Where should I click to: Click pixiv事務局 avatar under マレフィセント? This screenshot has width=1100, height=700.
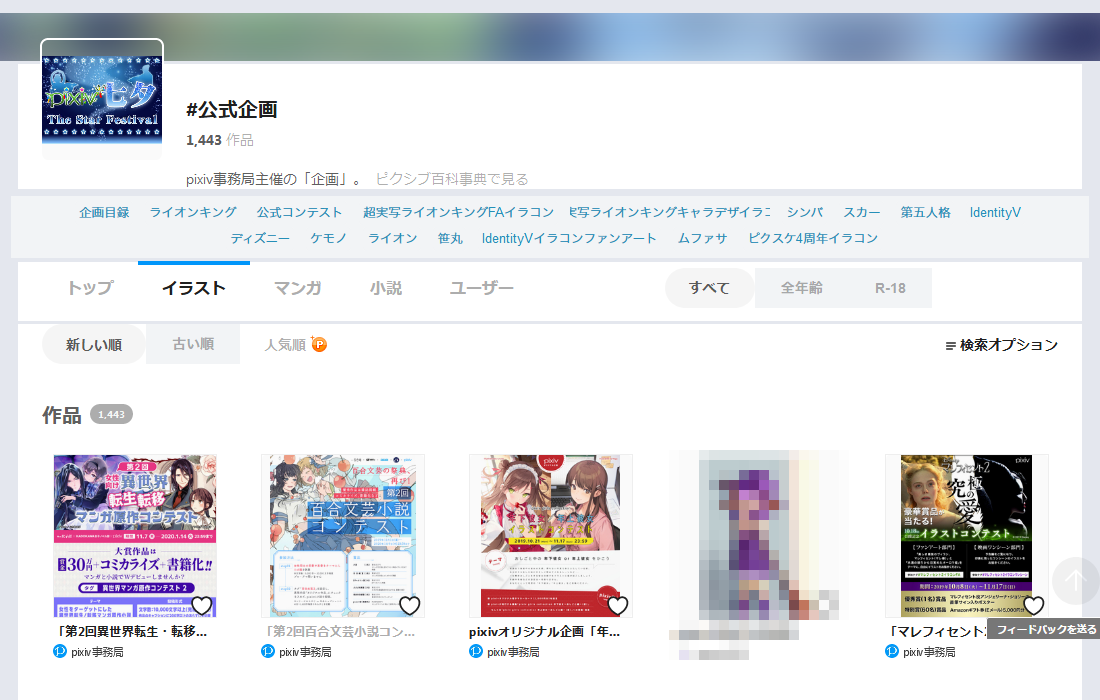[x=892, y=652]
